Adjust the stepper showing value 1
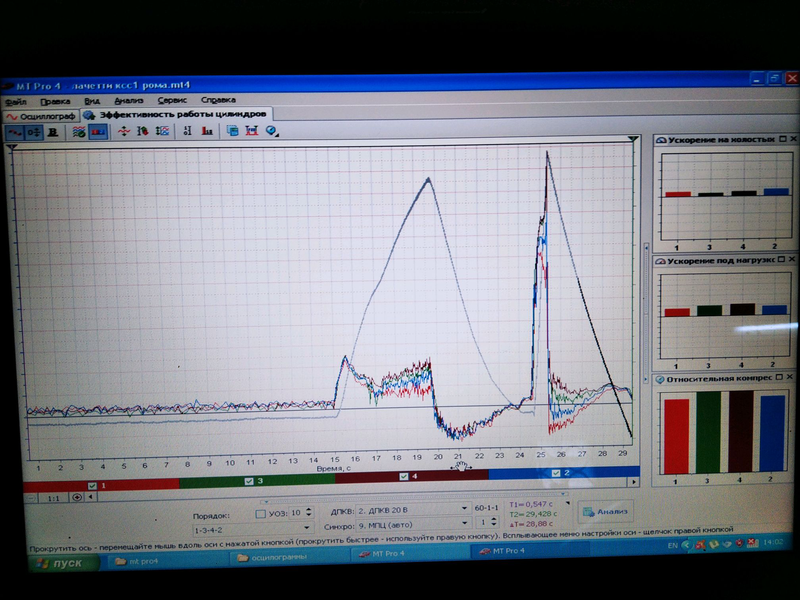800x600 pixels. 494,522
